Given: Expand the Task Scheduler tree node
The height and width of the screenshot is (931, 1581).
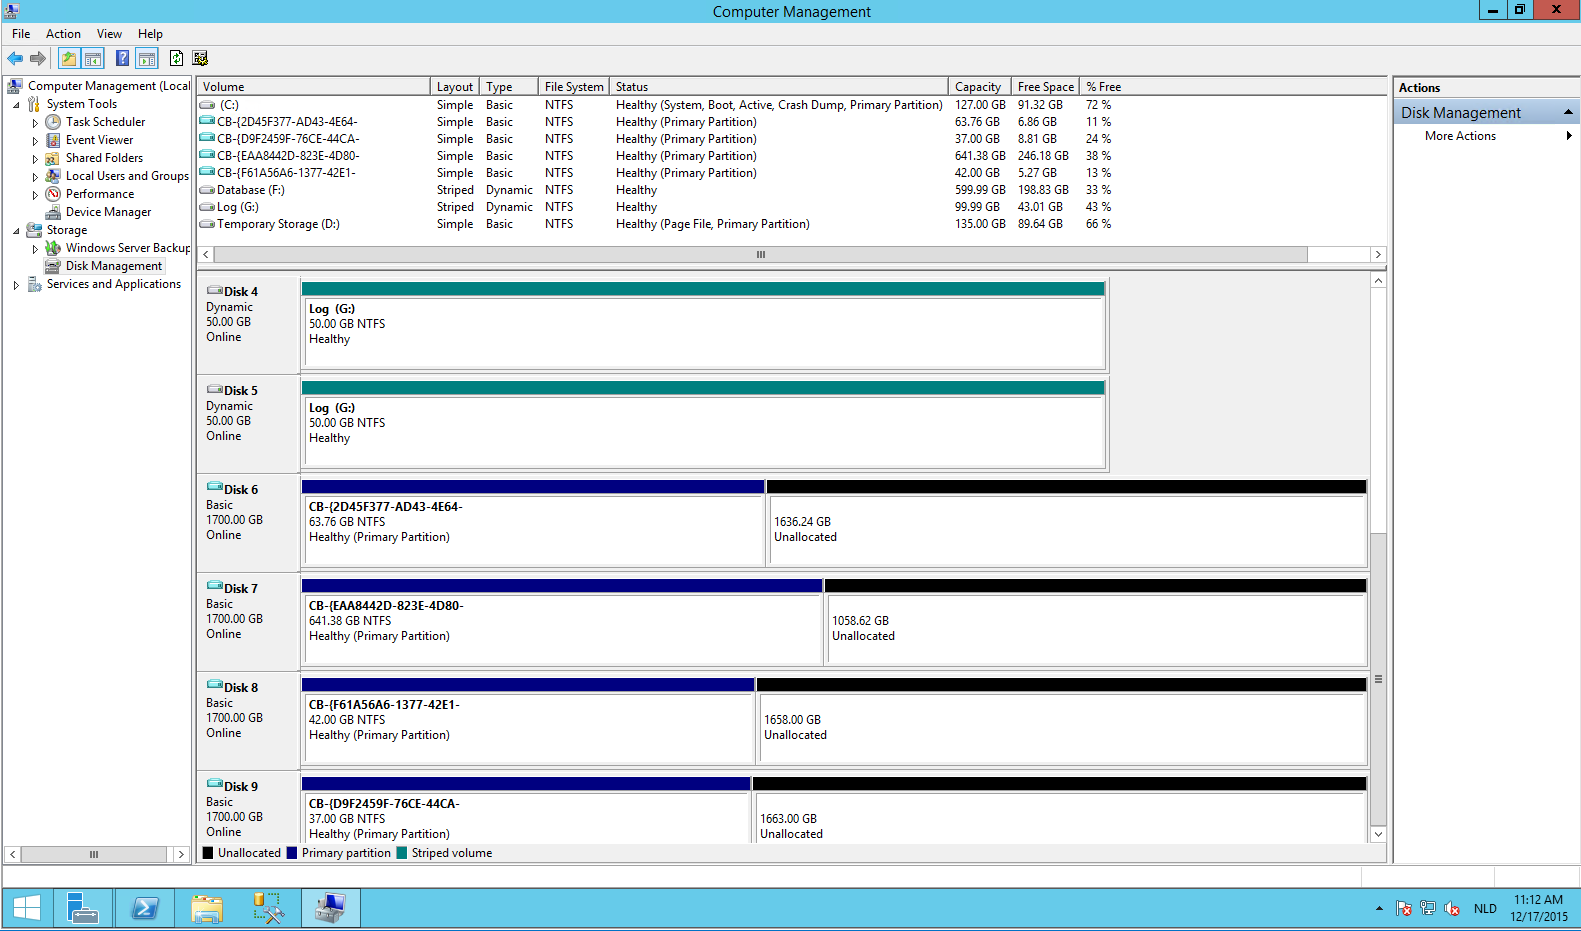Looking at the screenshot, I should coord(35,123).
